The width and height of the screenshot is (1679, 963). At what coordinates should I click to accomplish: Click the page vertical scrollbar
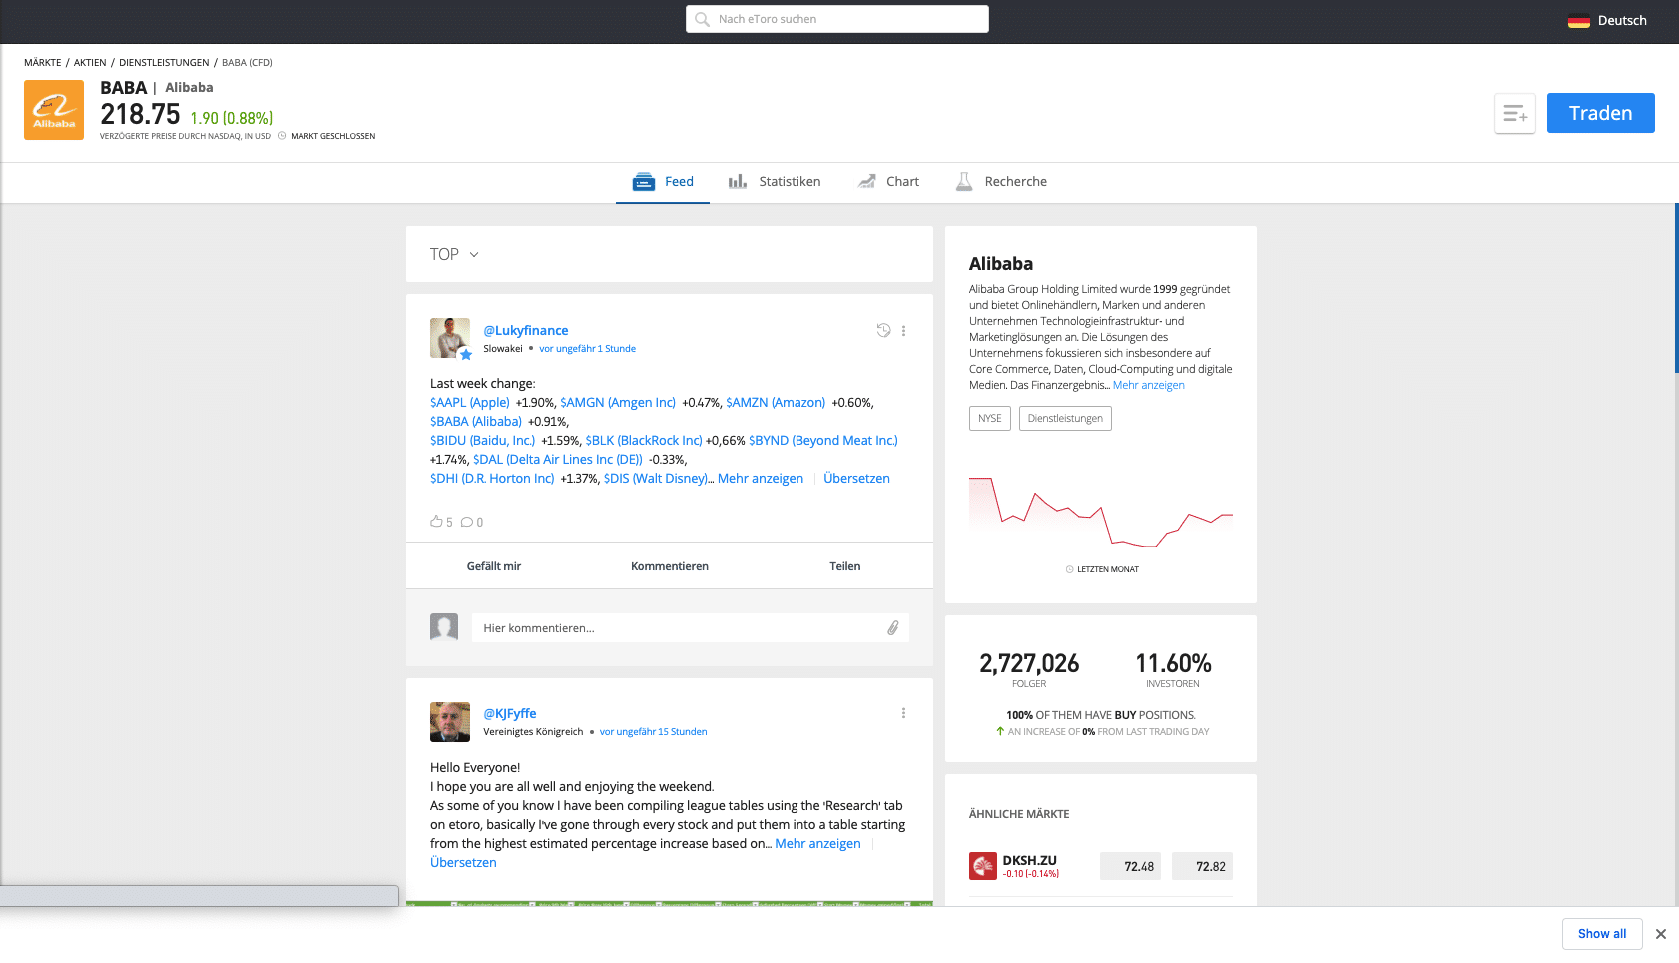(1676, 290)
